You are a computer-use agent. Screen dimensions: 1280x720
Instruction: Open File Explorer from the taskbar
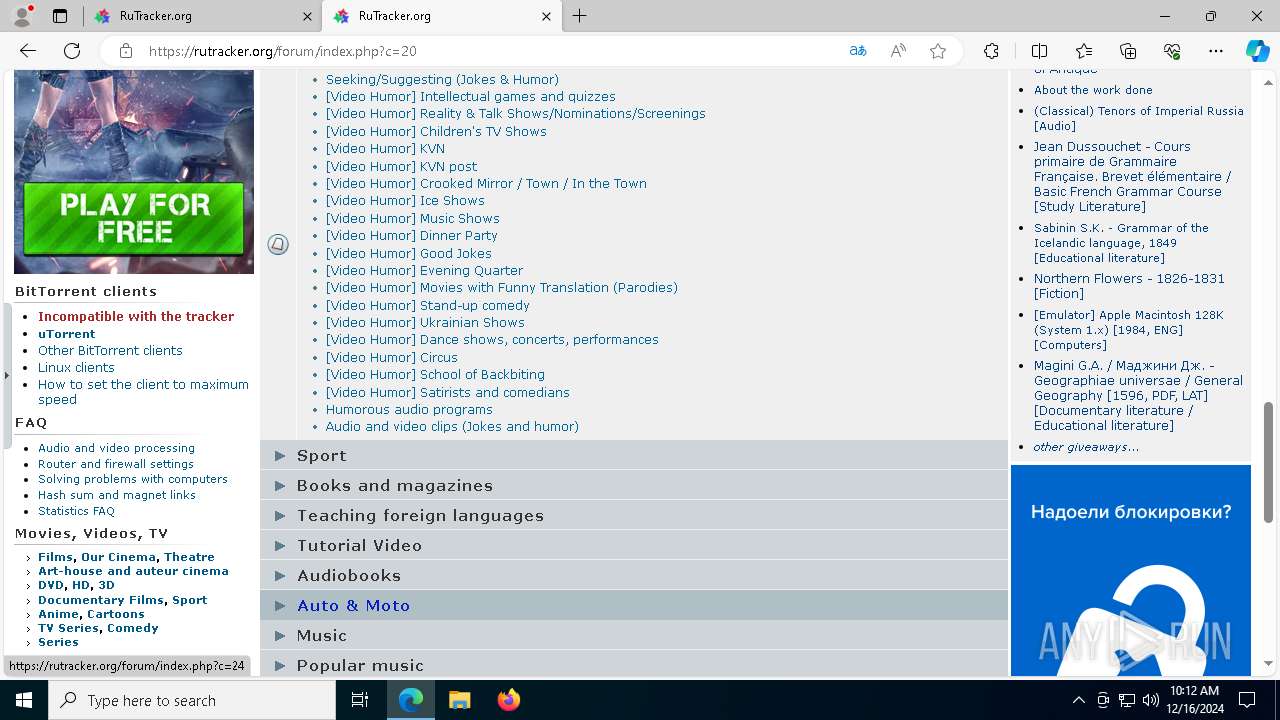click(x=459, y=700)
